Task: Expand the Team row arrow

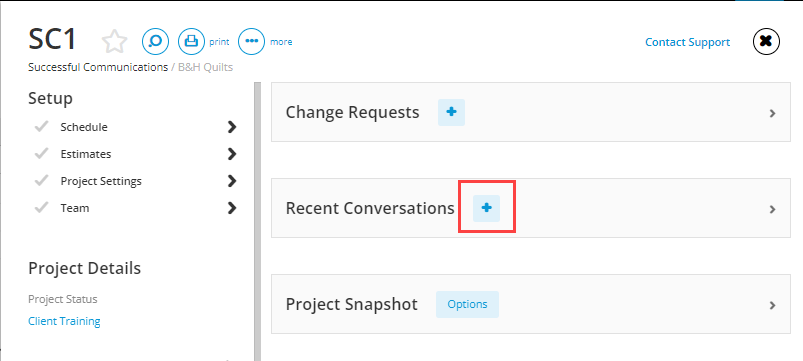Action: click(x=232, y=208)
